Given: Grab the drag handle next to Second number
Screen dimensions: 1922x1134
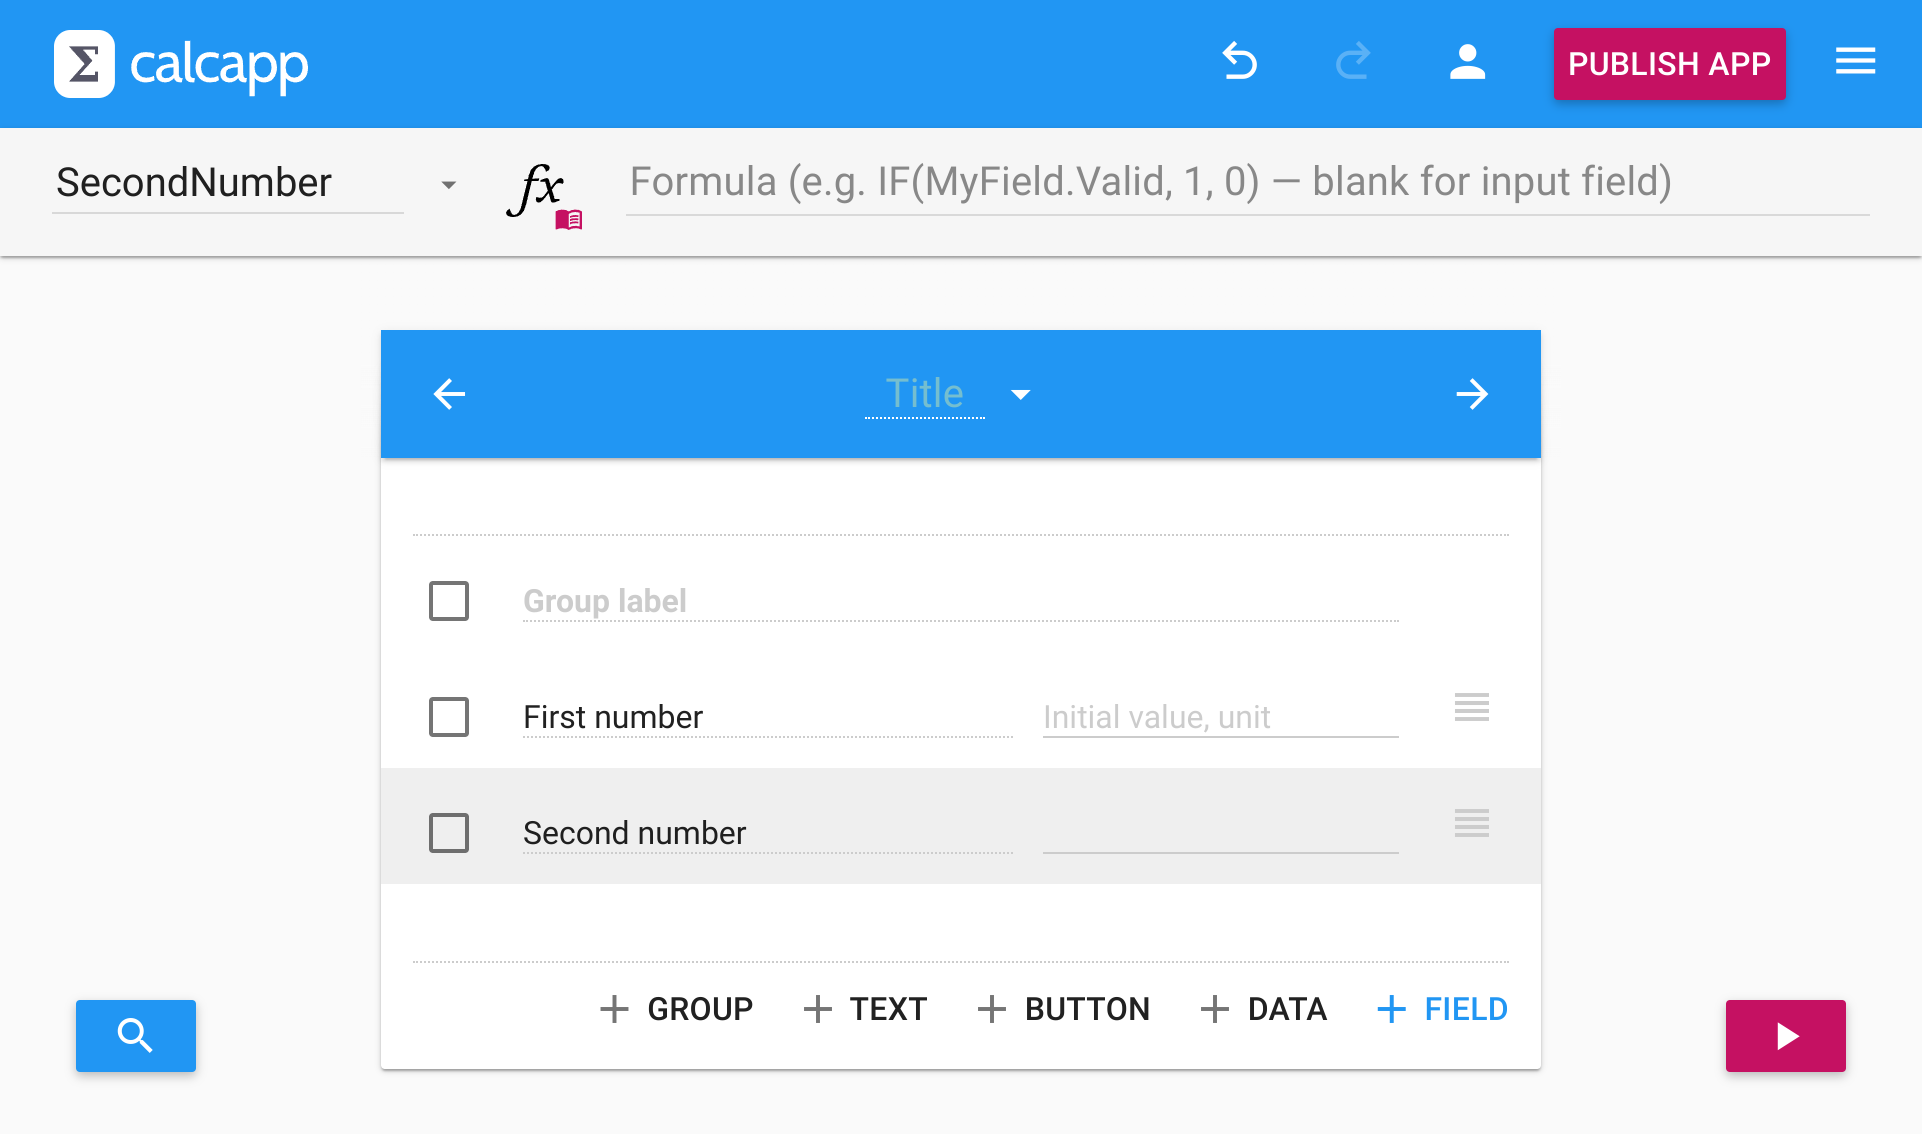Looking at the screenshot, I should click(1471, 824).
